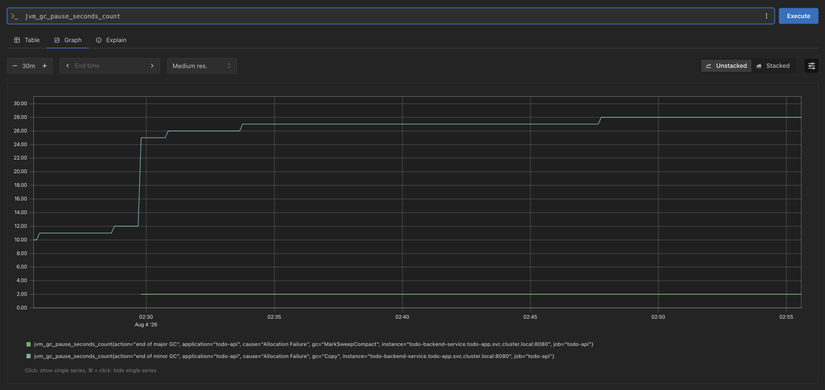Switch to the Explain tab
Viewport: 825px width, 390px height.
[x=111, y=40]
